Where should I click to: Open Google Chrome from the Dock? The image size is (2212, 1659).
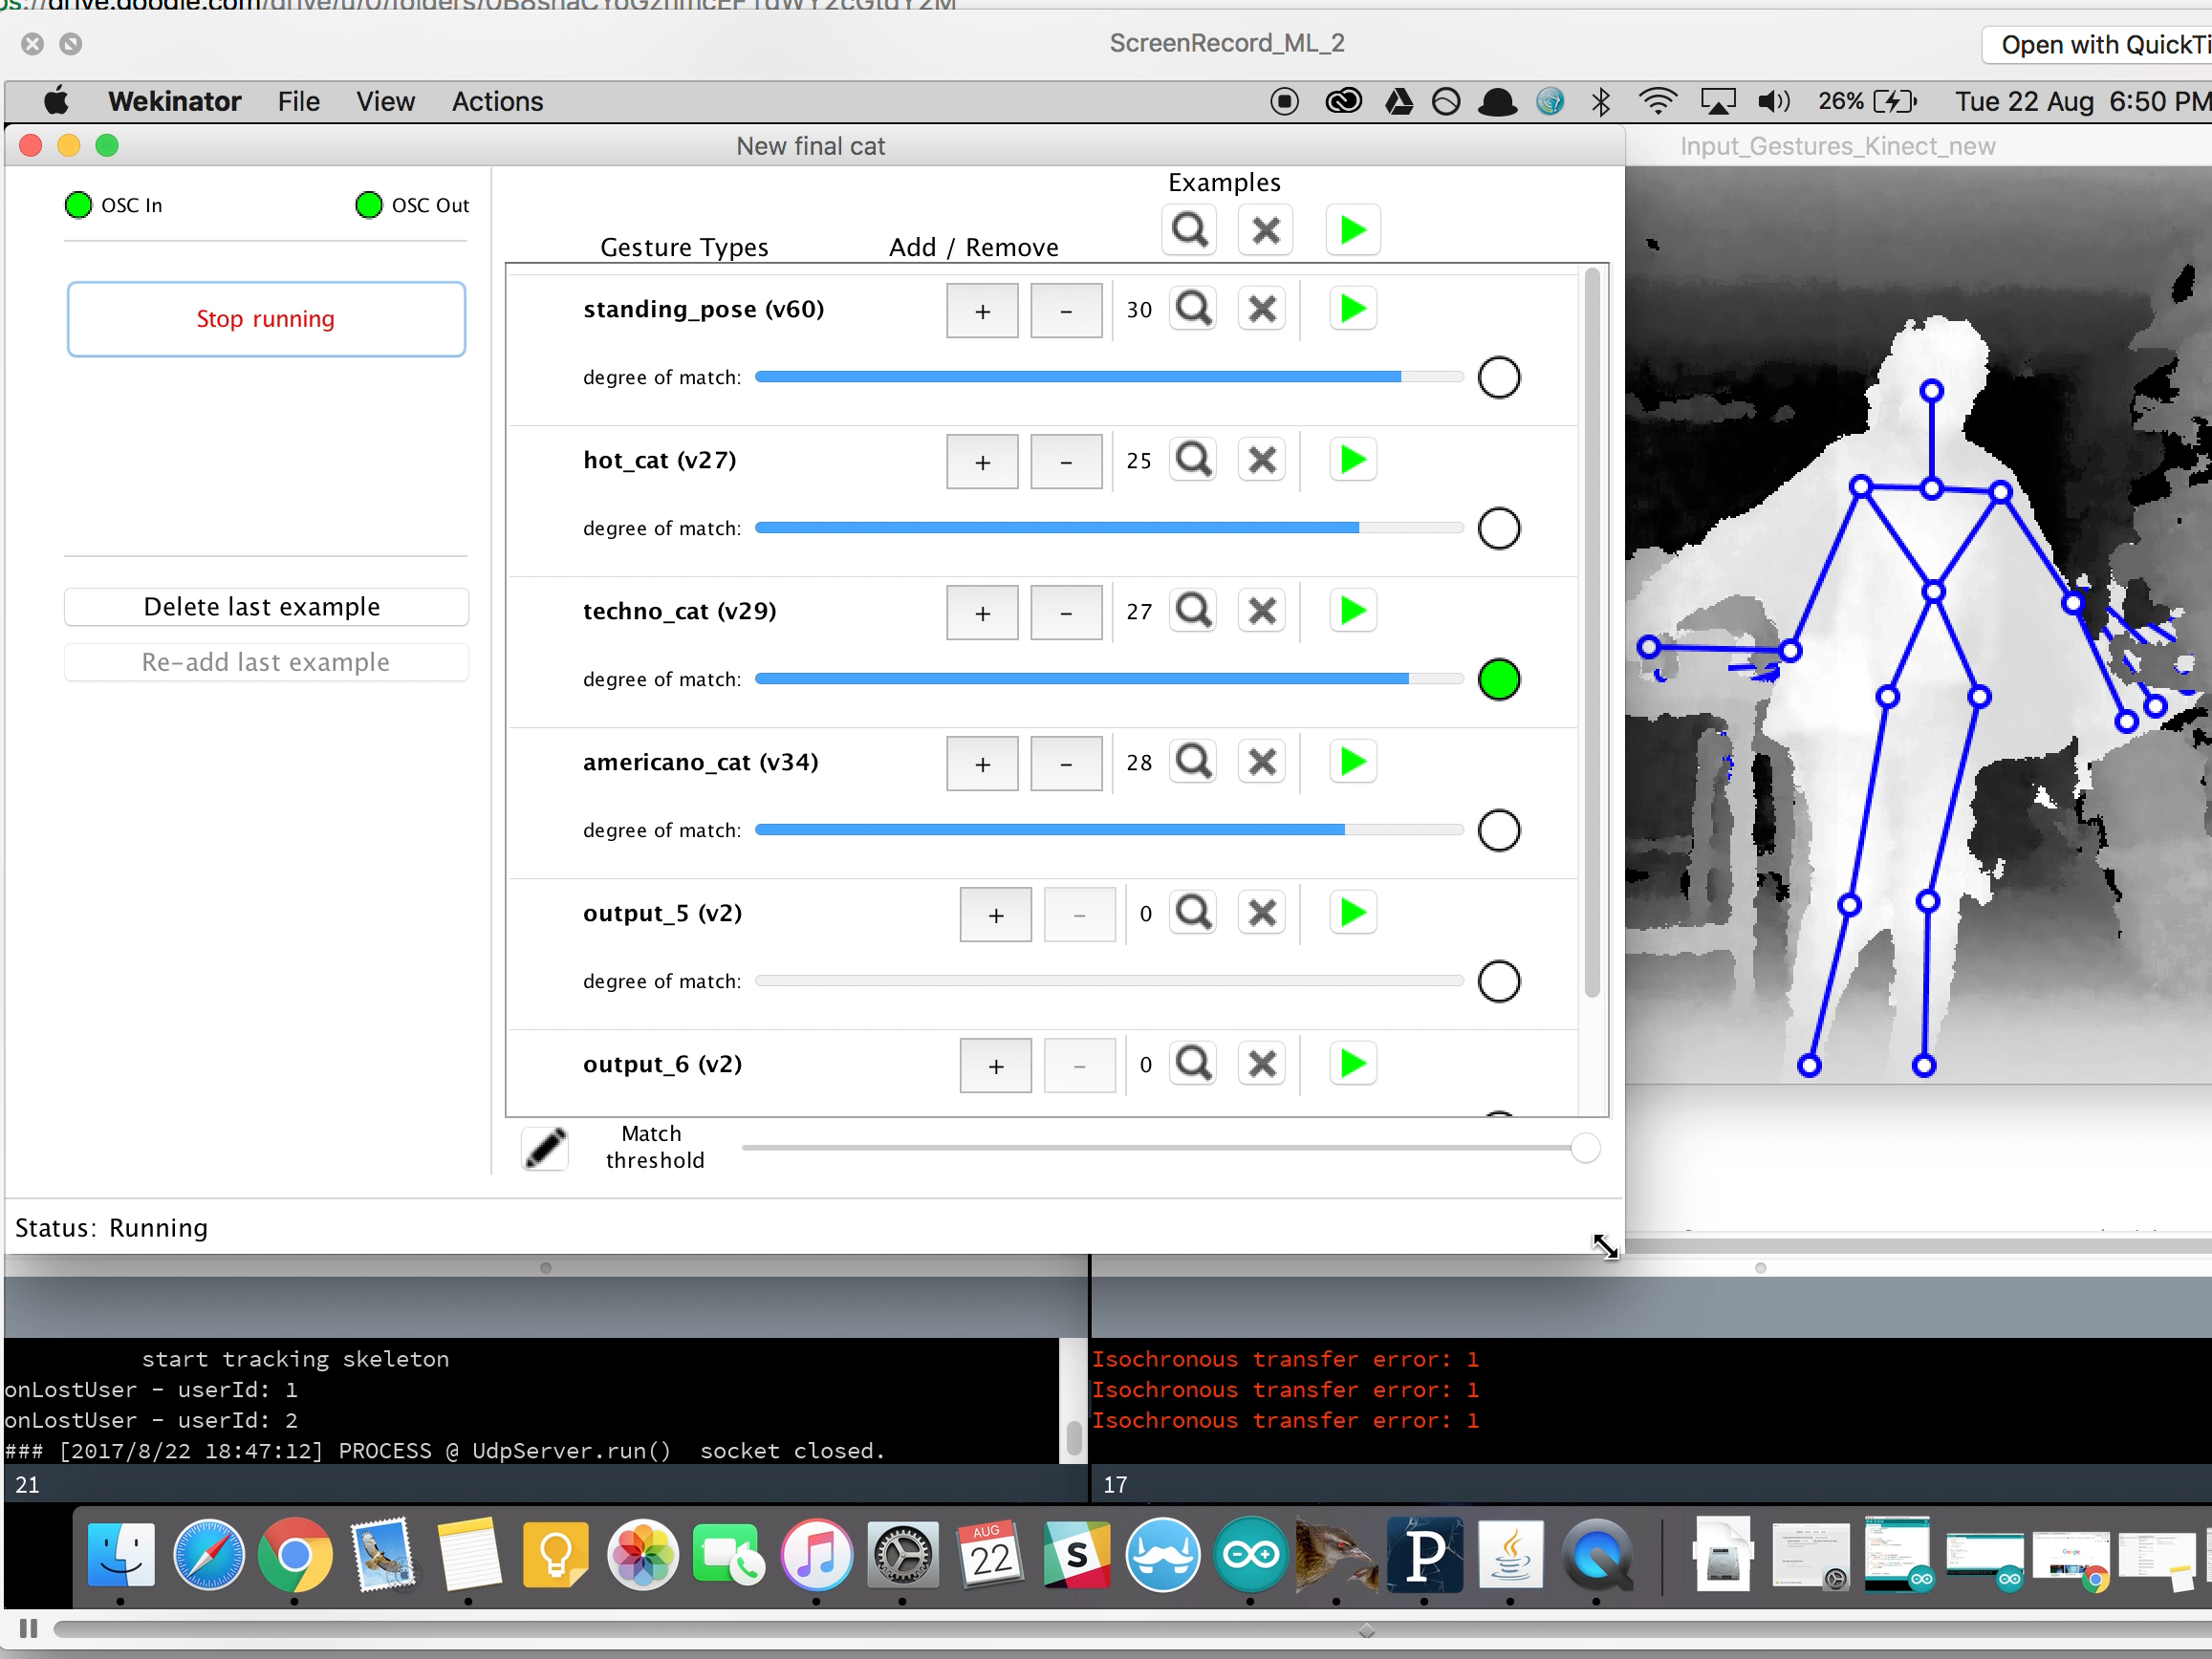tap(294, 1556)
